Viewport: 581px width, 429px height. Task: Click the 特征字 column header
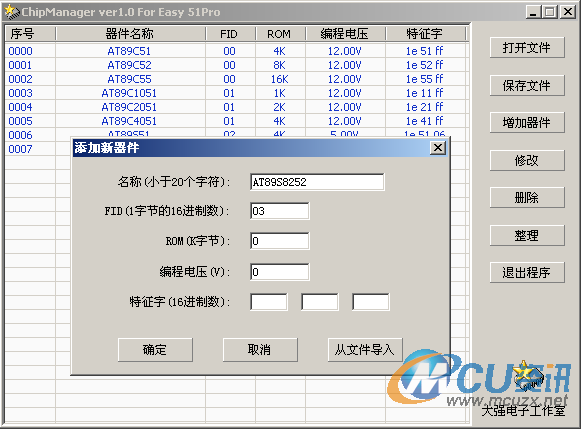[x=425, y=34]
